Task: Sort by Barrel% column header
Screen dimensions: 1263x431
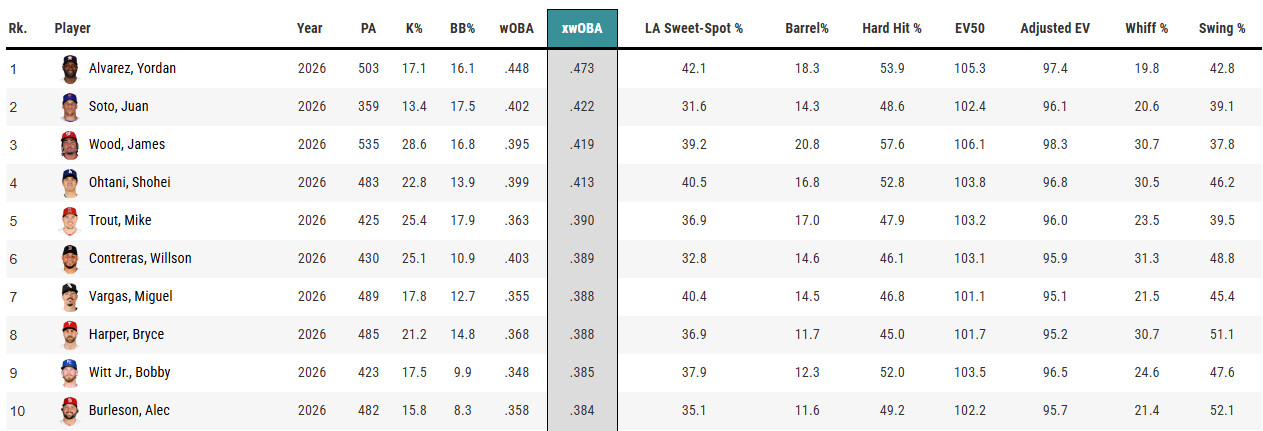Action: pyautogui.click(x=807, y=28)
